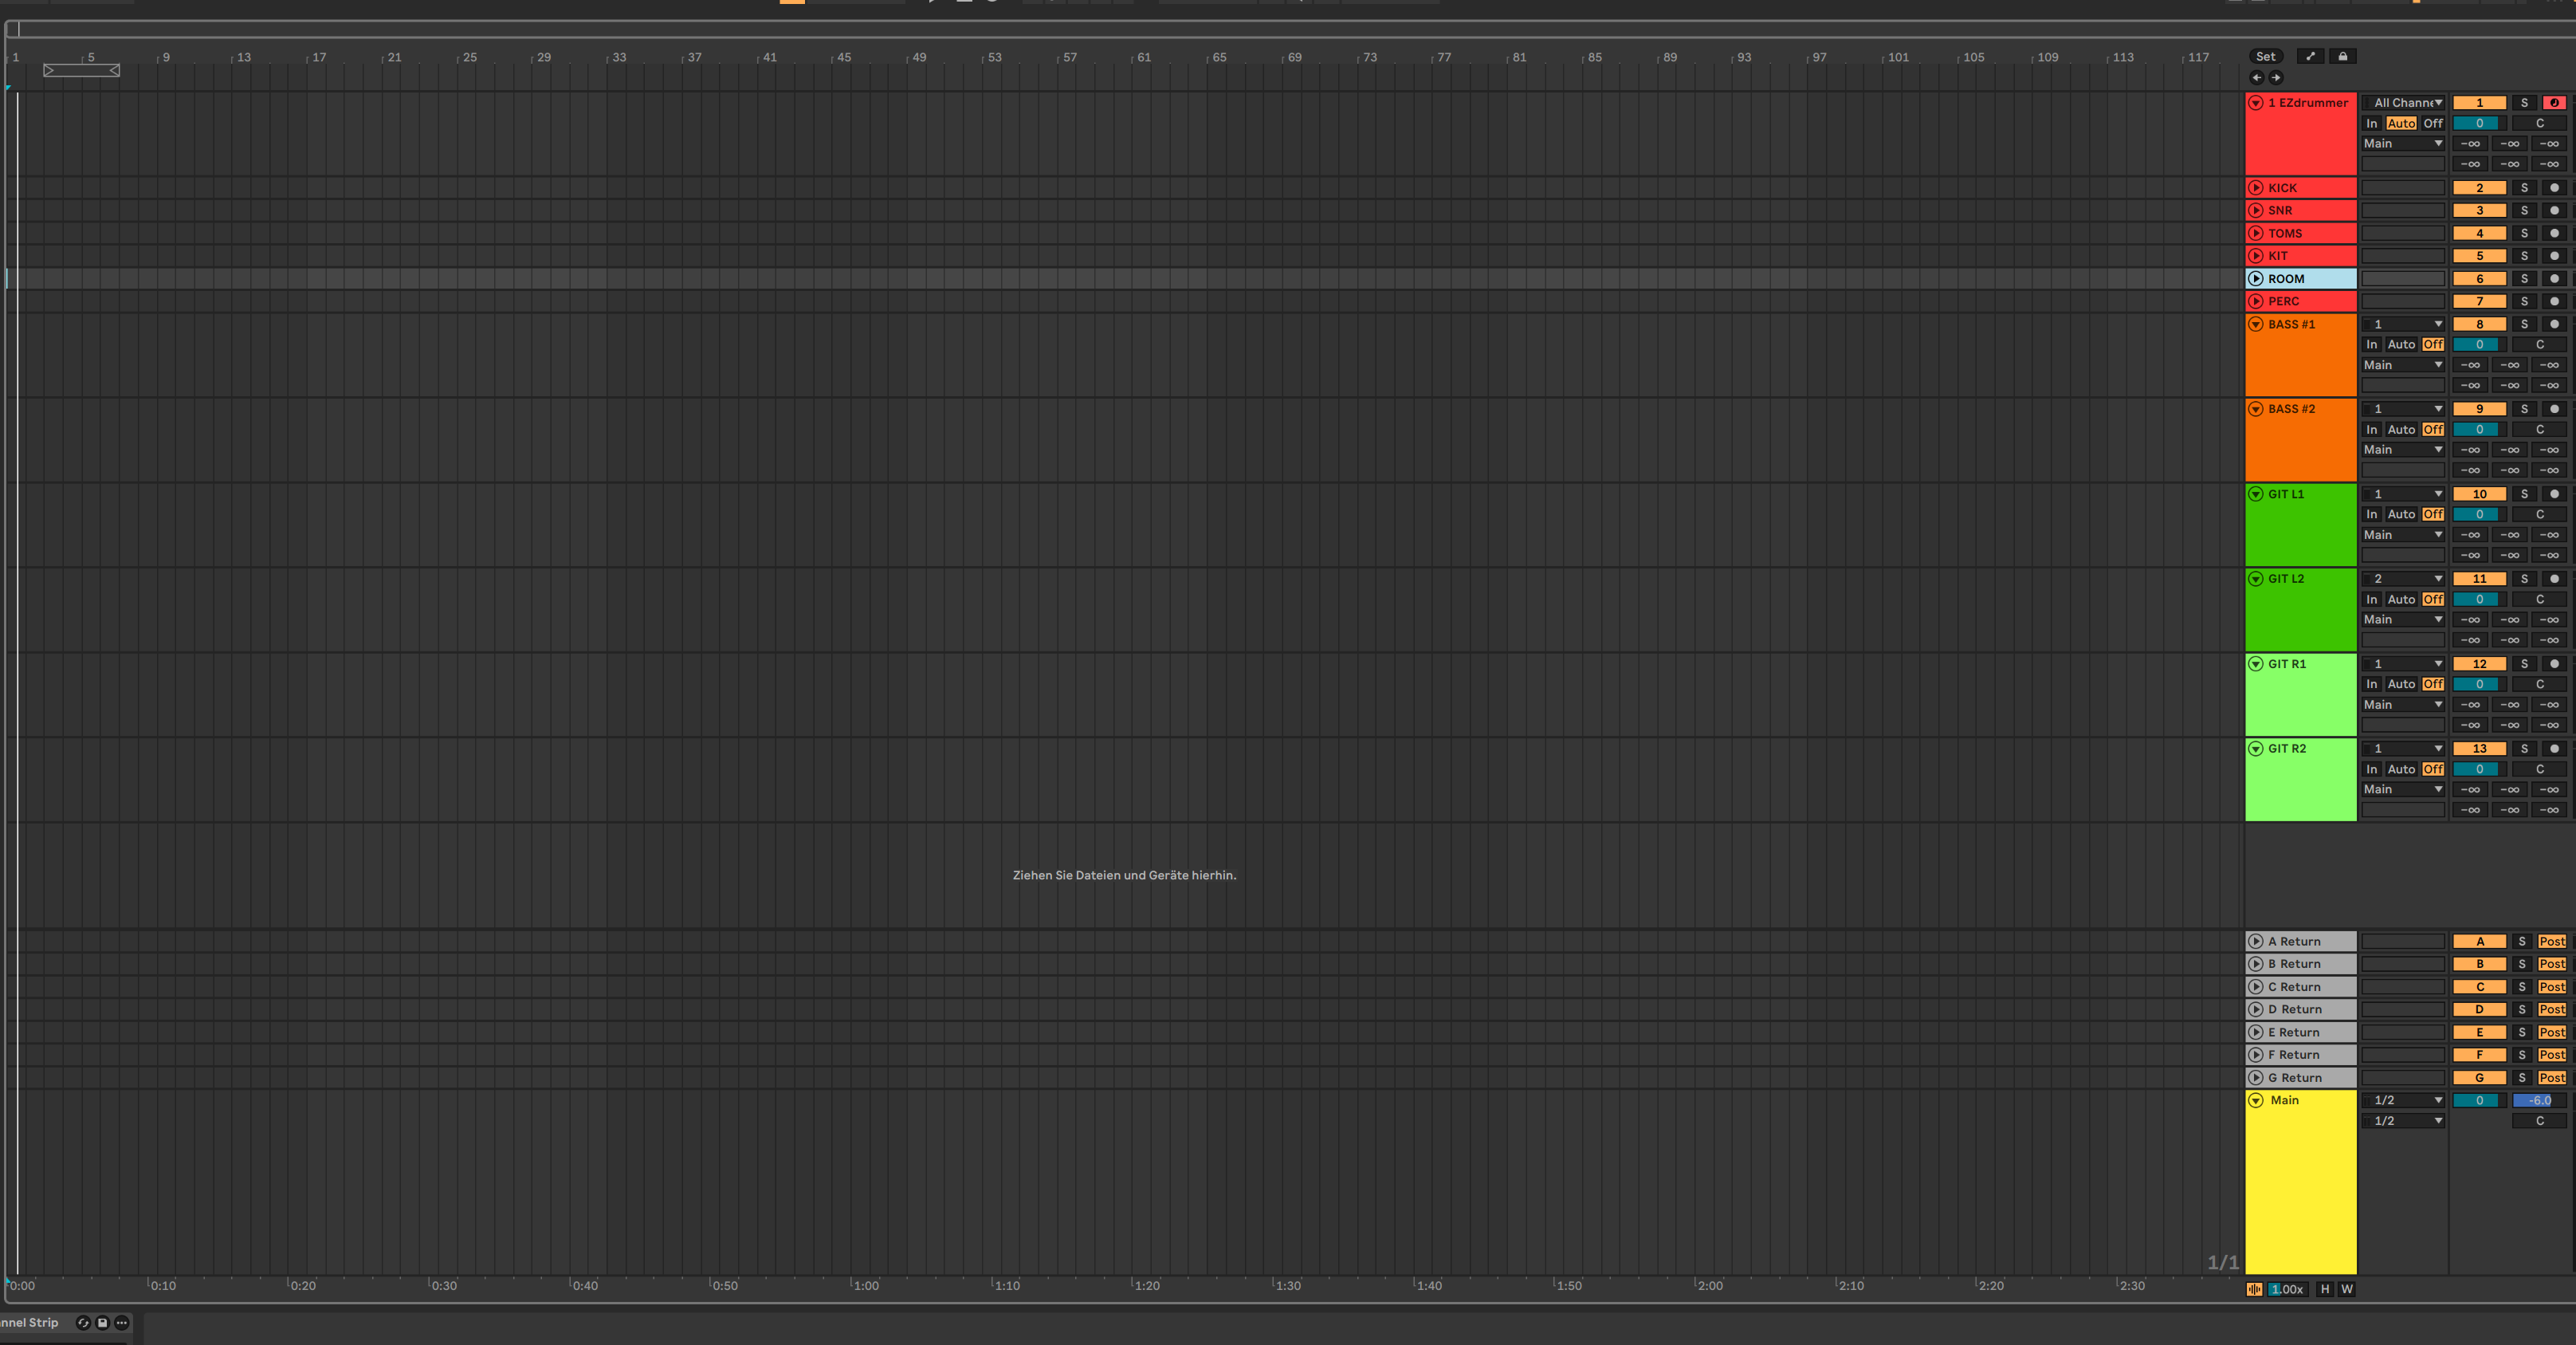Deactivate the GIT L1 track activator
The height and width of the screenshot is (1345, 2576).
[2479, 494]
